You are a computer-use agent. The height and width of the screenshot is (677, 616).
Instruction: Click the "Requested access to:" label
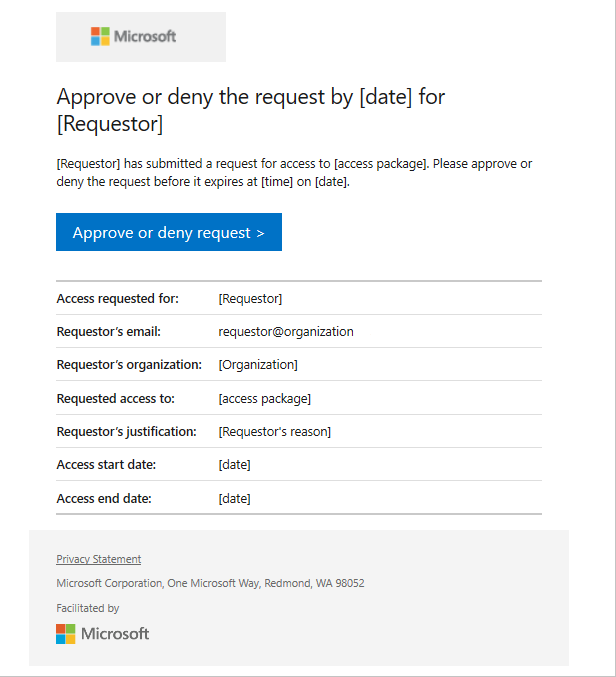pyautogui.click(x=115, y=399)
